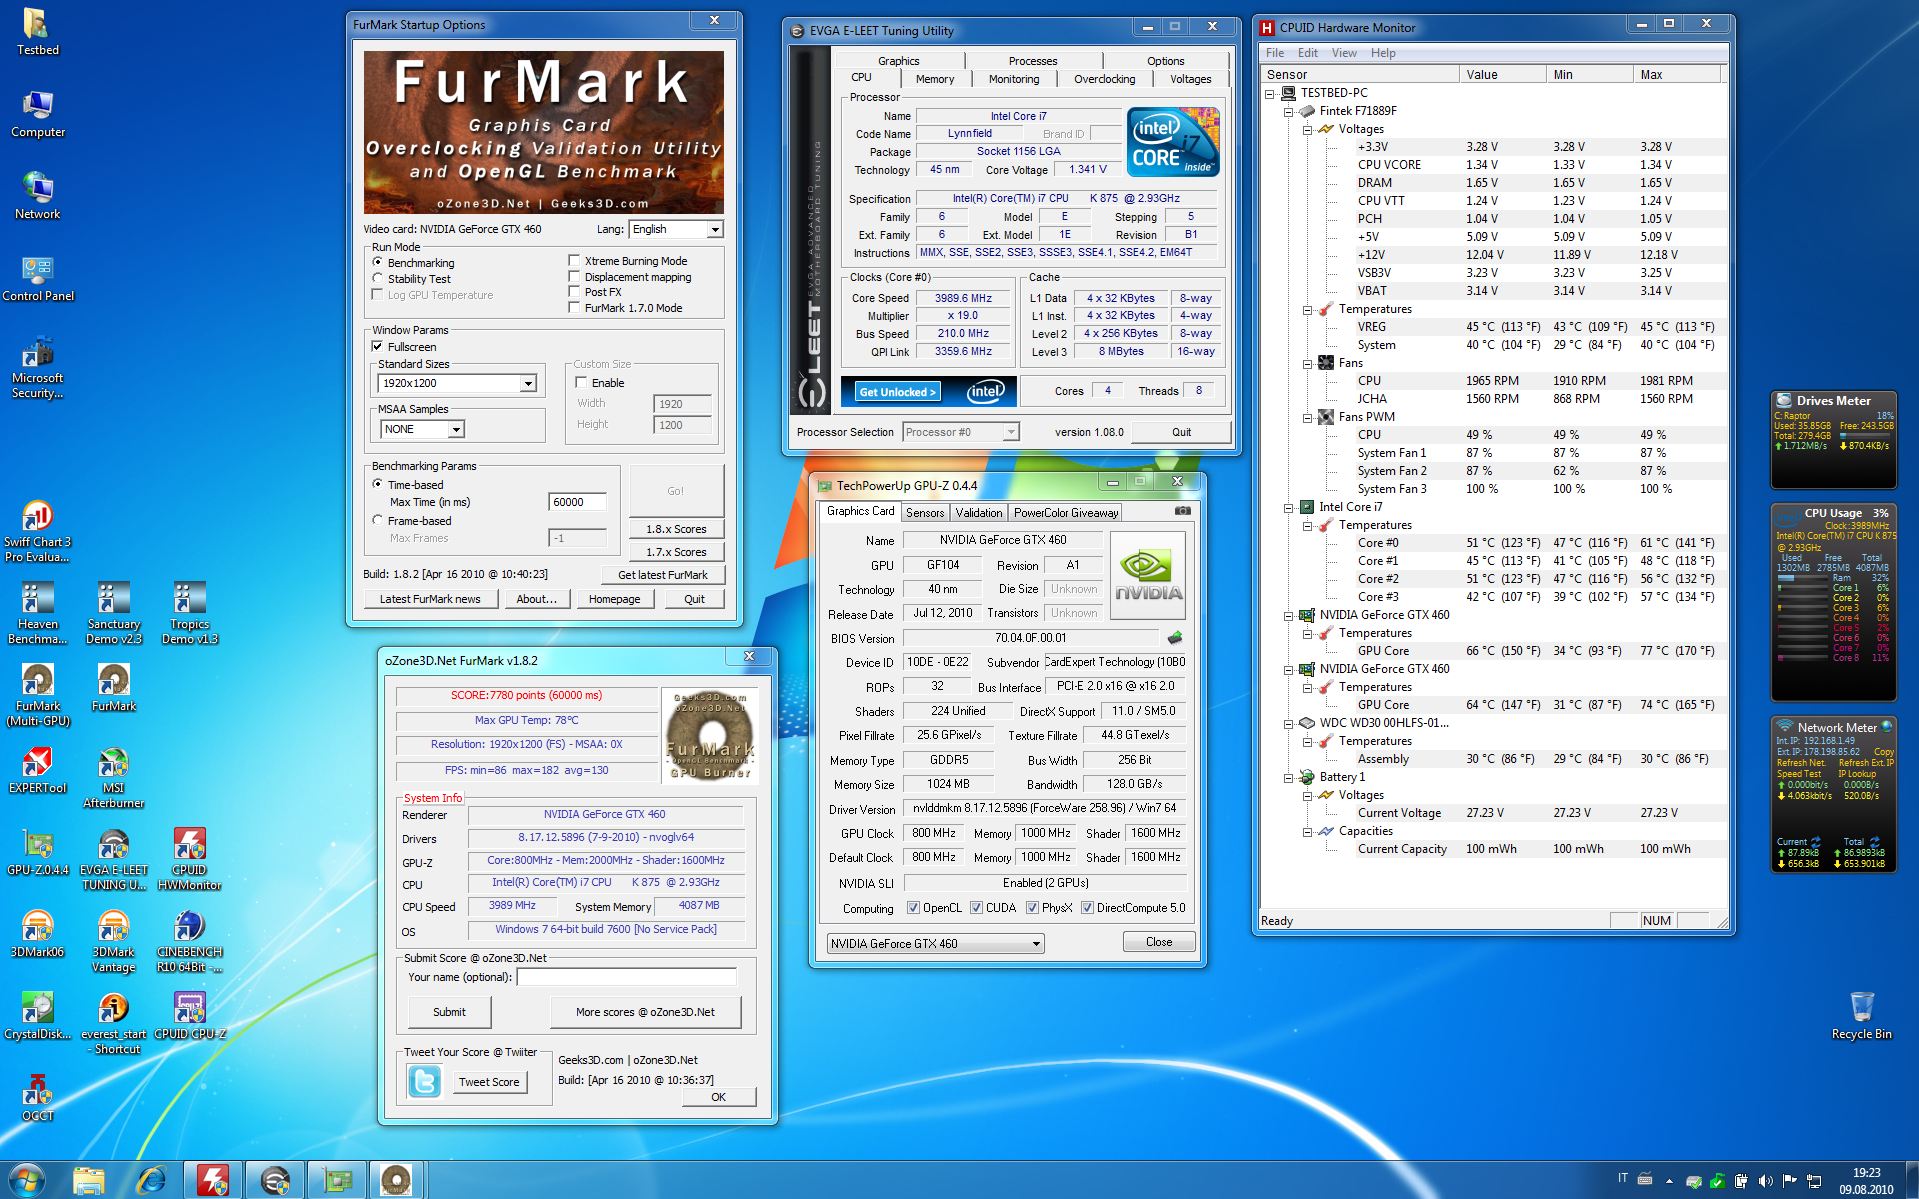The image size is (1919, 1199).
Task: Open PowerColor Giveaway tab in GPU-Z
Action: click(1065, 512)
